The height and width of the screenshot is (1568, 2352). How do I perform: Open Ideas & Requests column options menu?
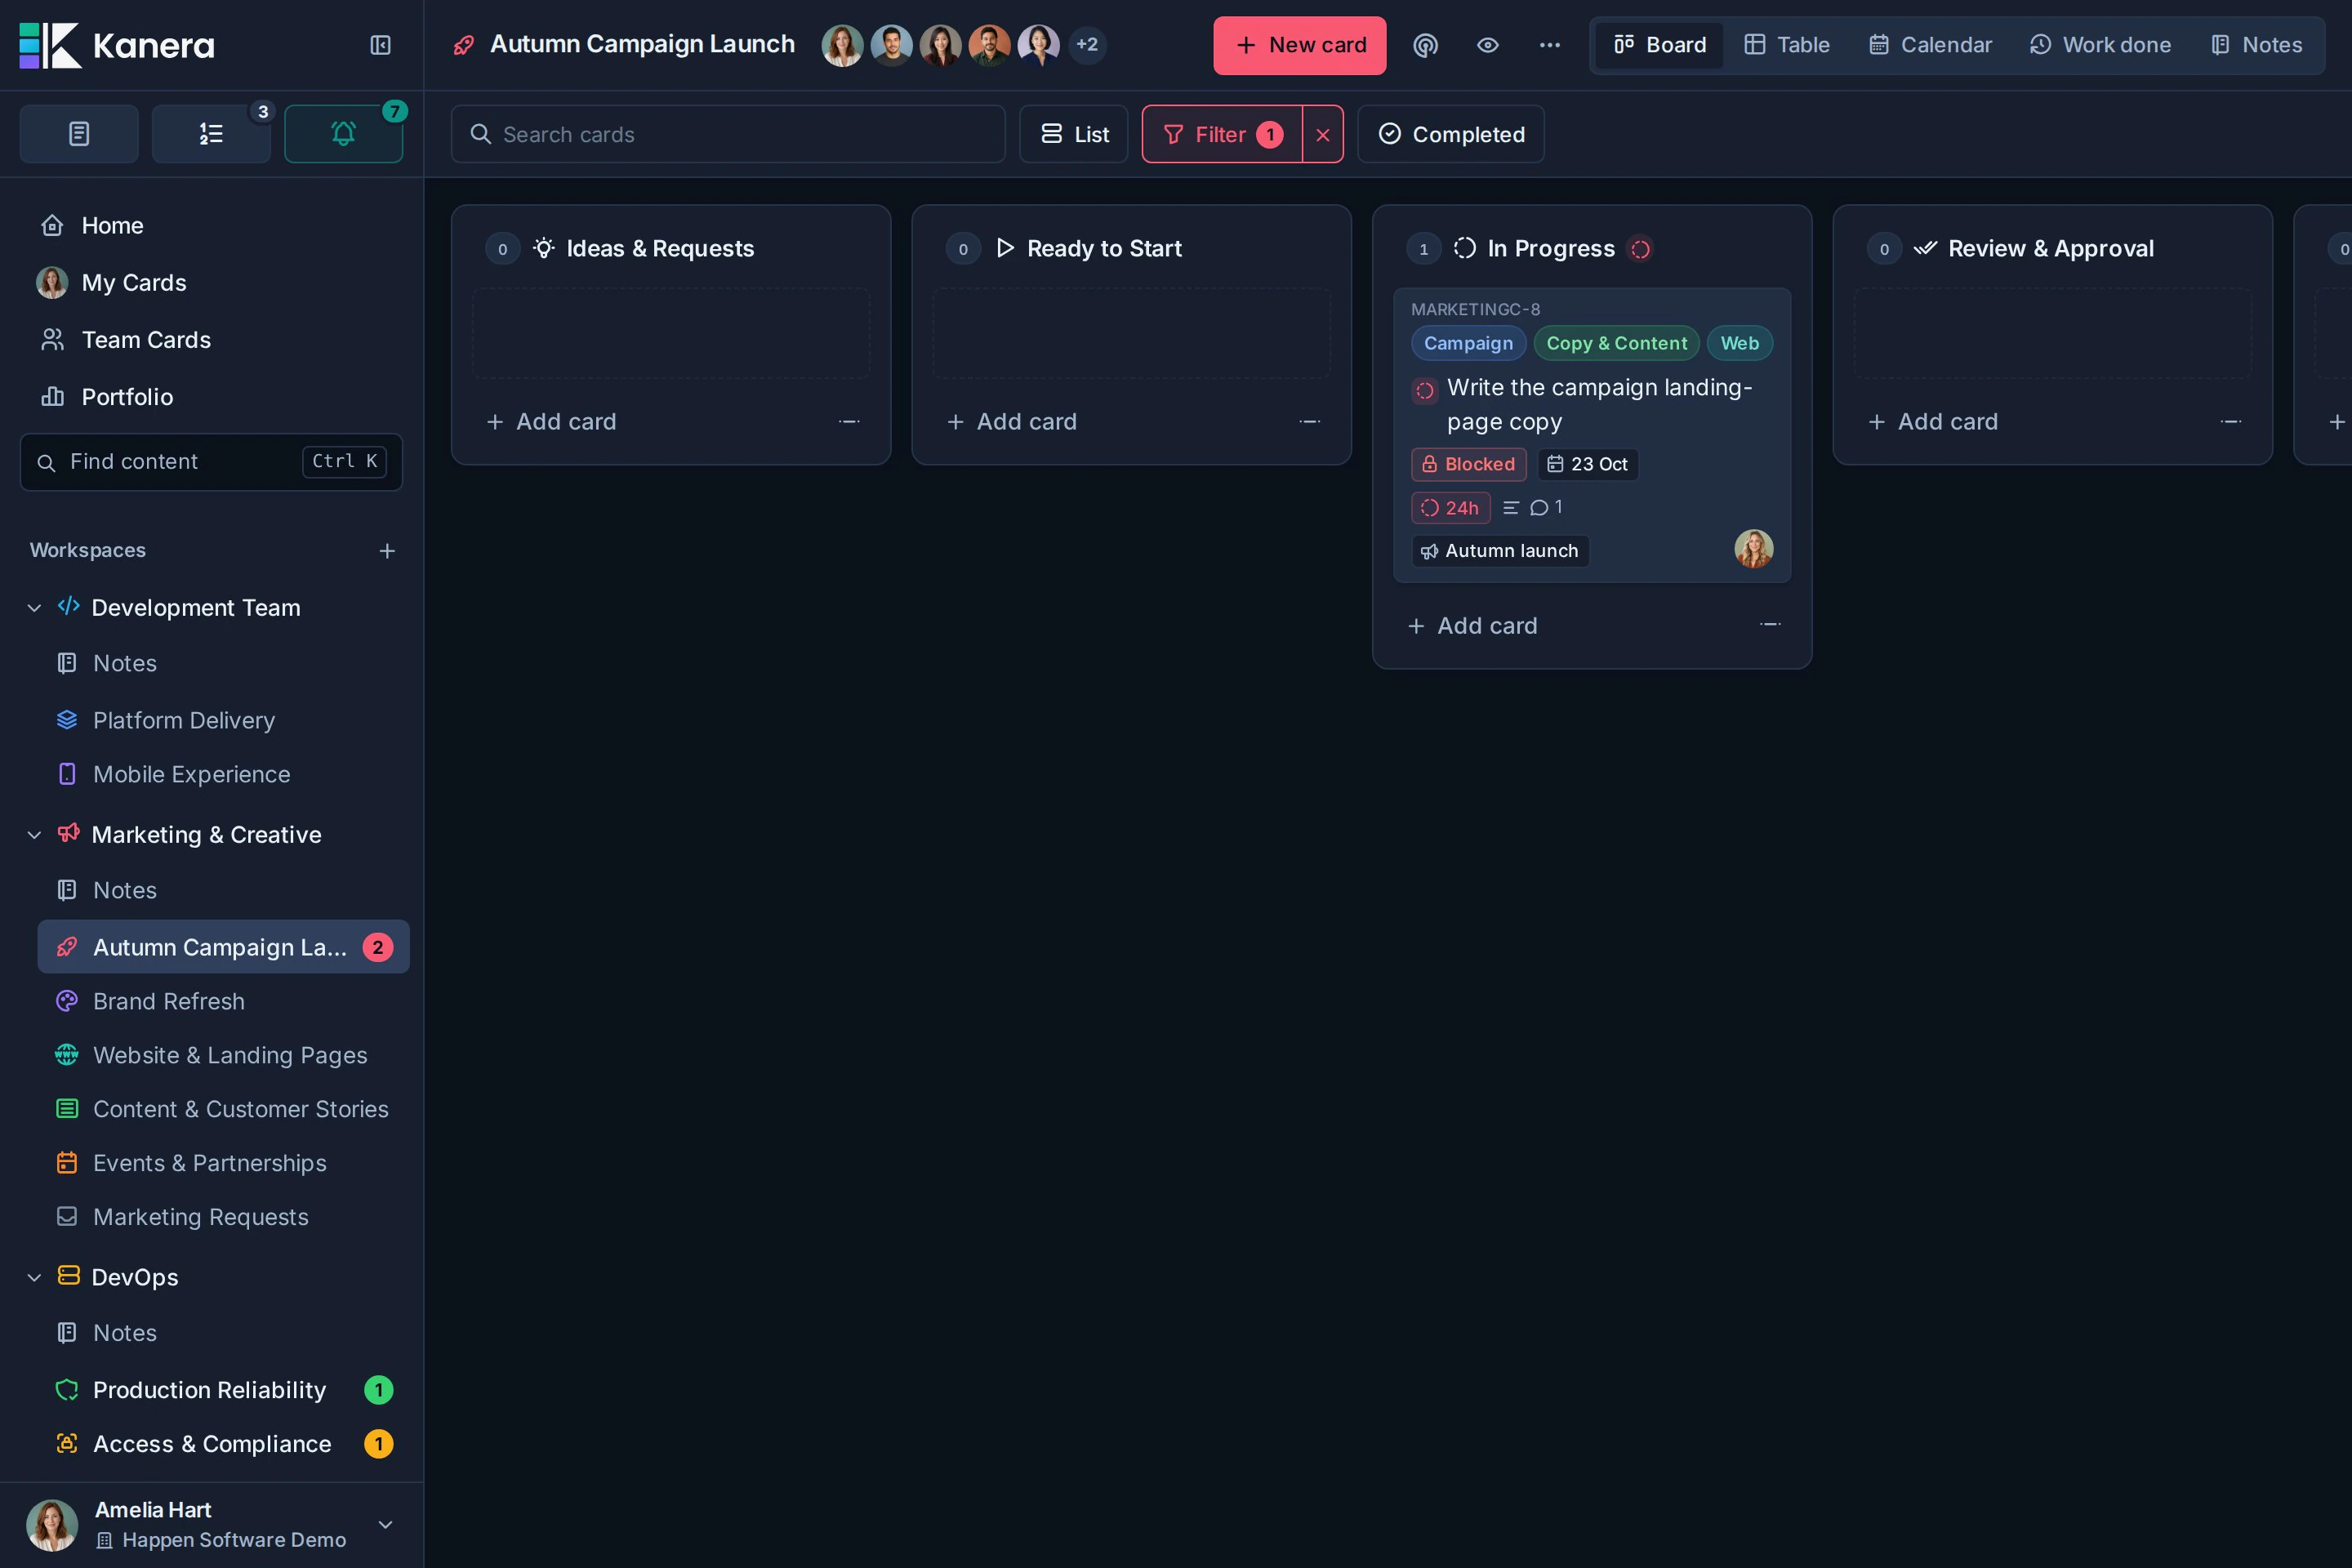point(849,422)
